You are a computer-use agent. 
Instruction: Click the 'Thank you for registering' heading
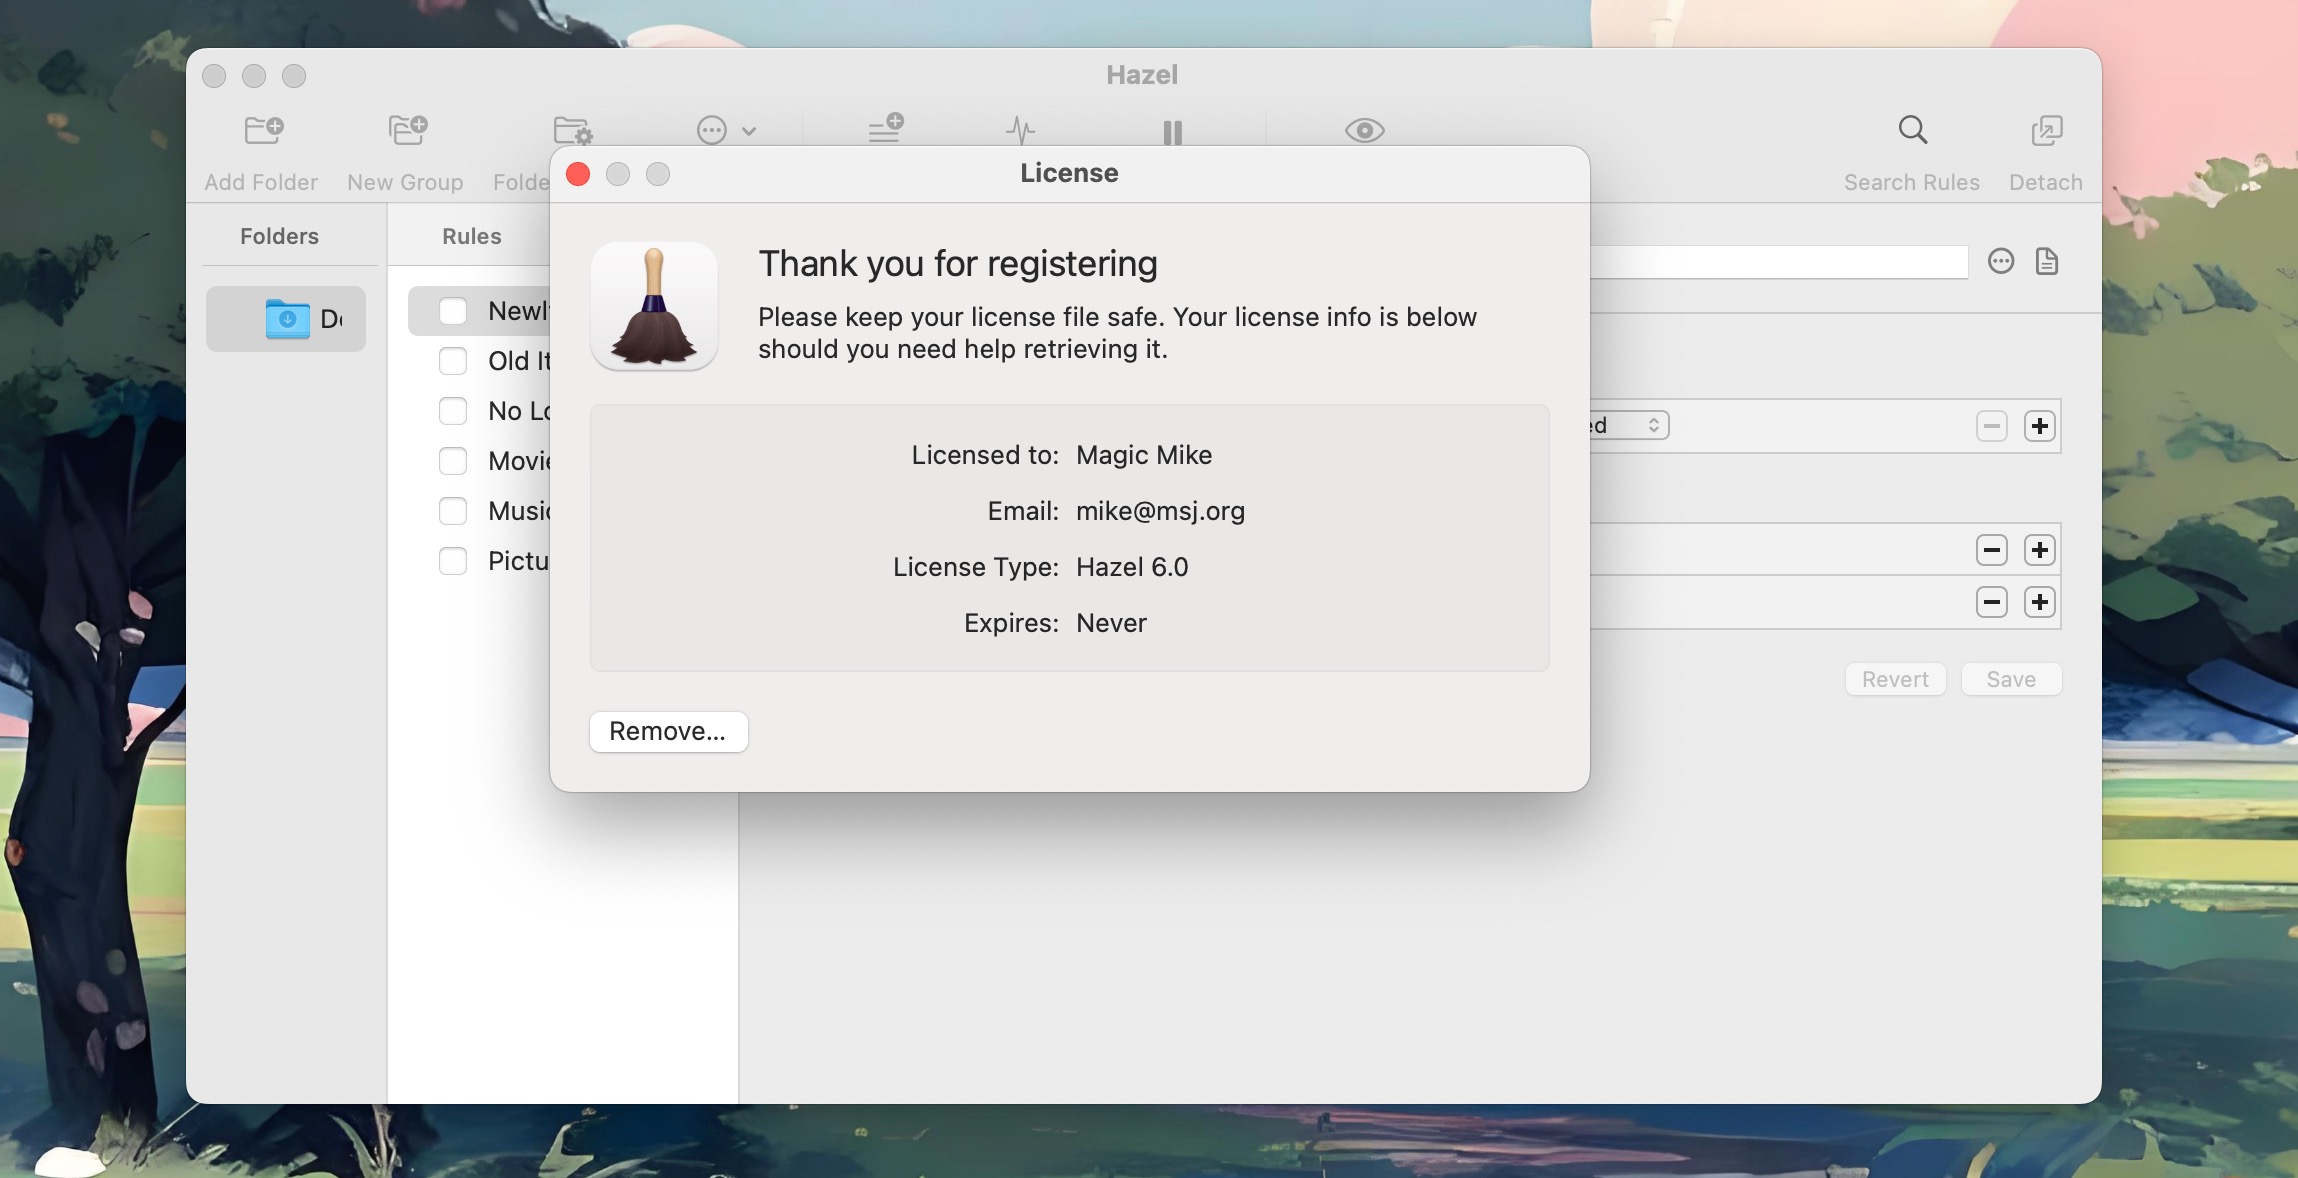coord(958,264)
